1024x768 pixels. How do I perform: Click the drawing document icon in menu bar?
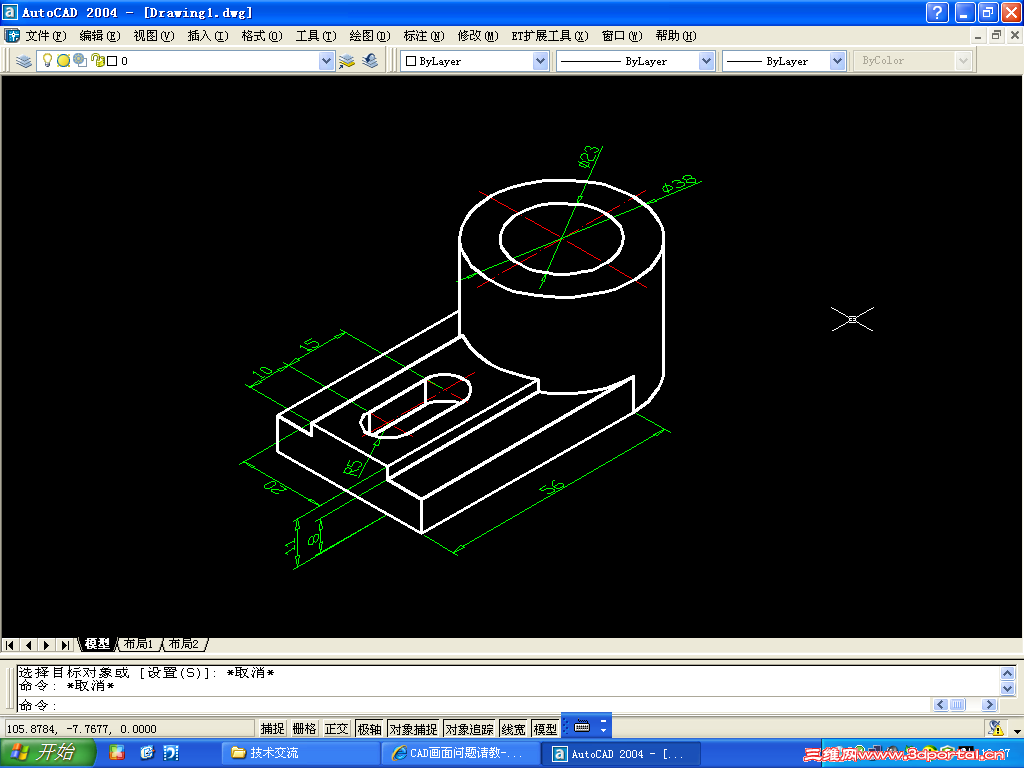point(12,35)
